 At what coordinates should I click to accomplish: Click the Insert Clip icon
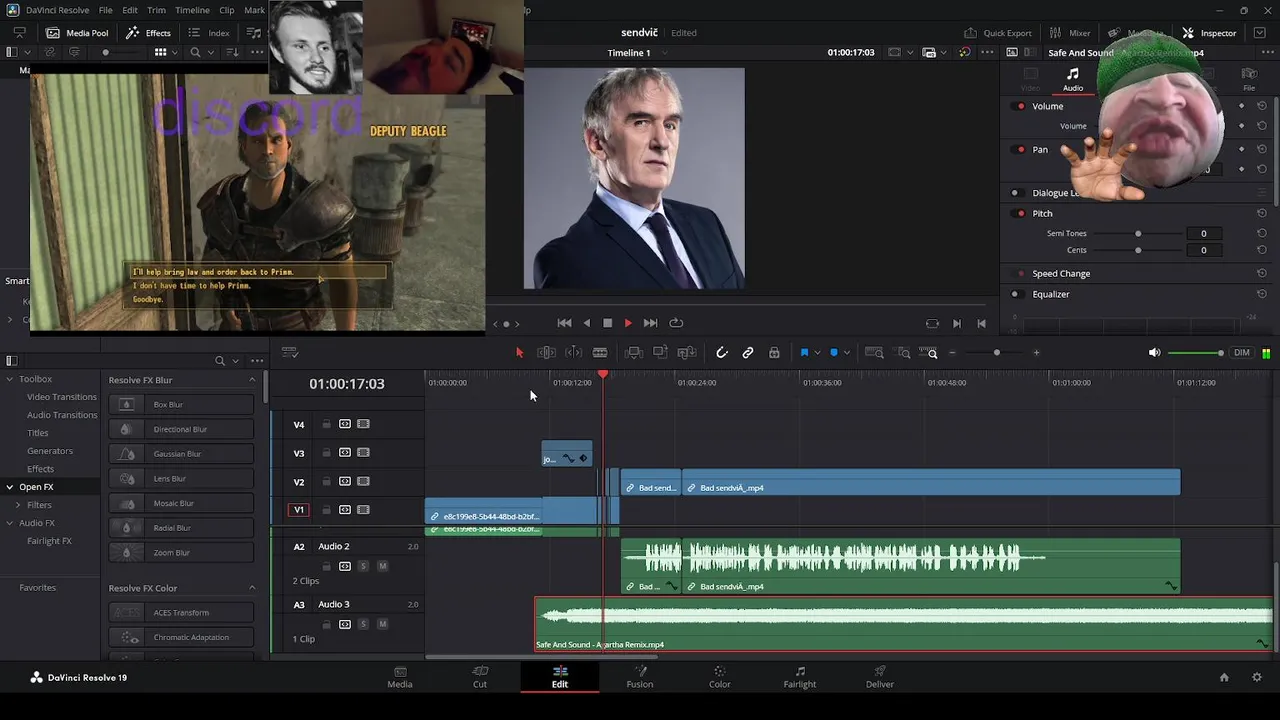pos(633,353)
